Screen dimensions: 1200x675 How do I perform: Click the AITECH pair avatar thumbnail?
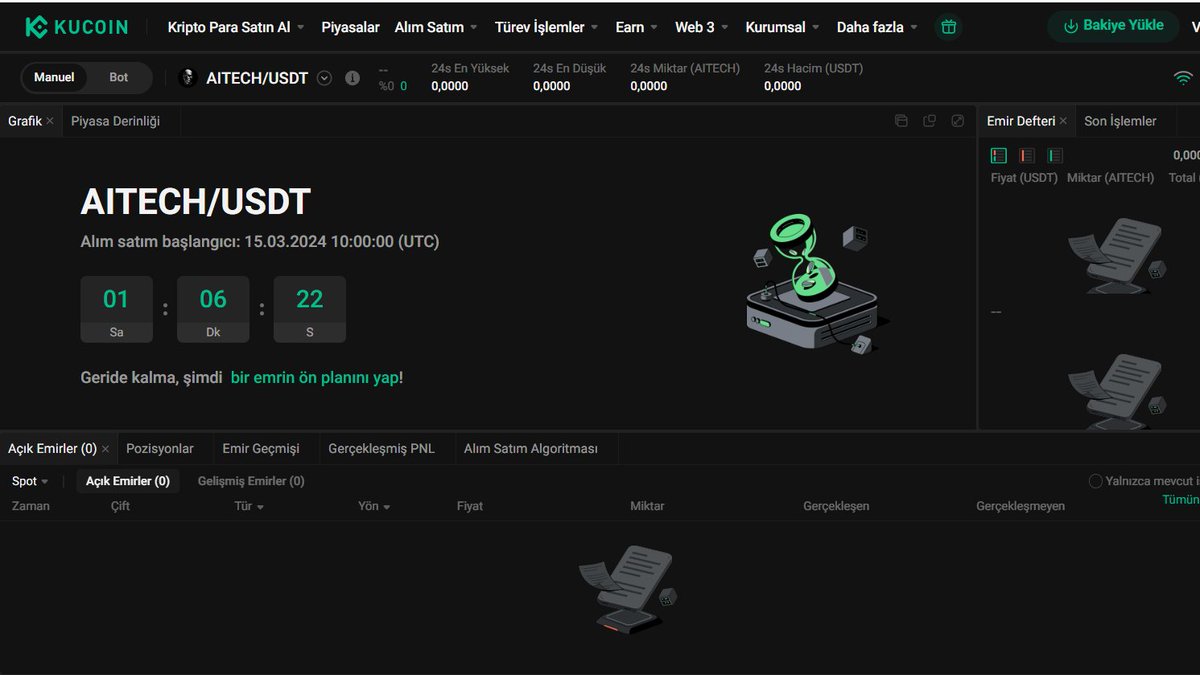186,77
